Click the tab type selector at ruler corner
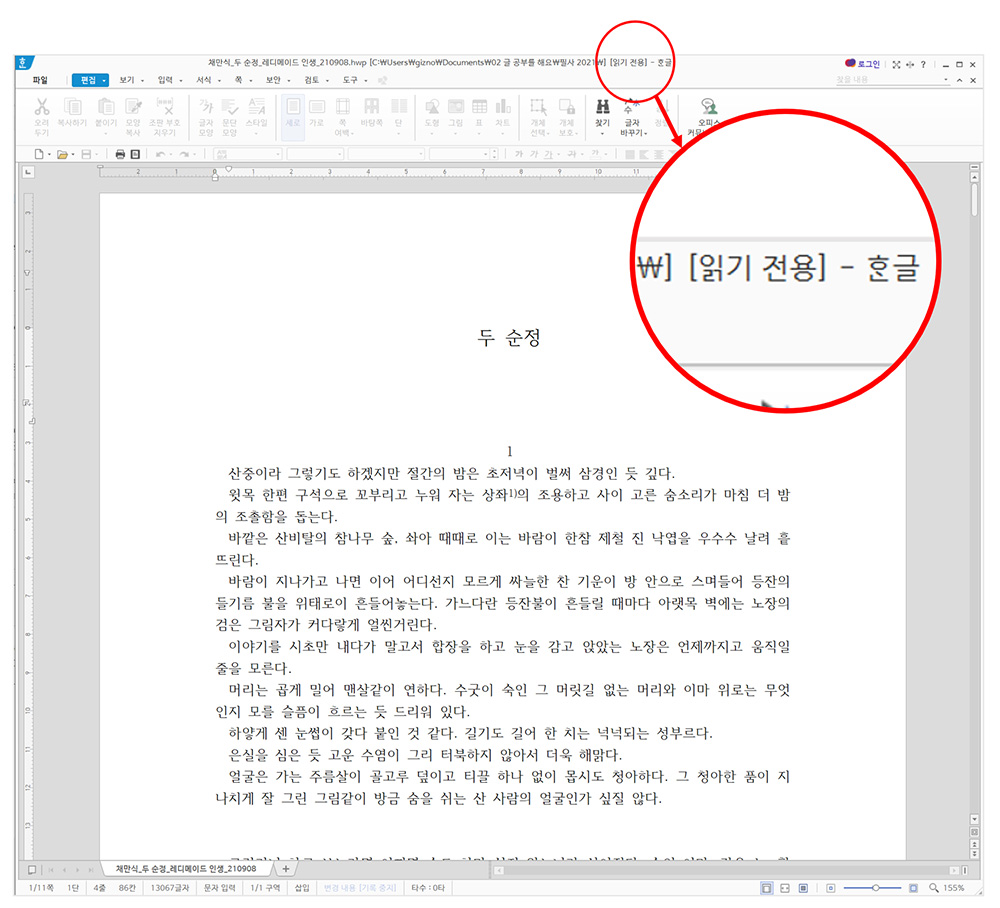This screenshot has height=908, width=1000. (x=27, y=172)
